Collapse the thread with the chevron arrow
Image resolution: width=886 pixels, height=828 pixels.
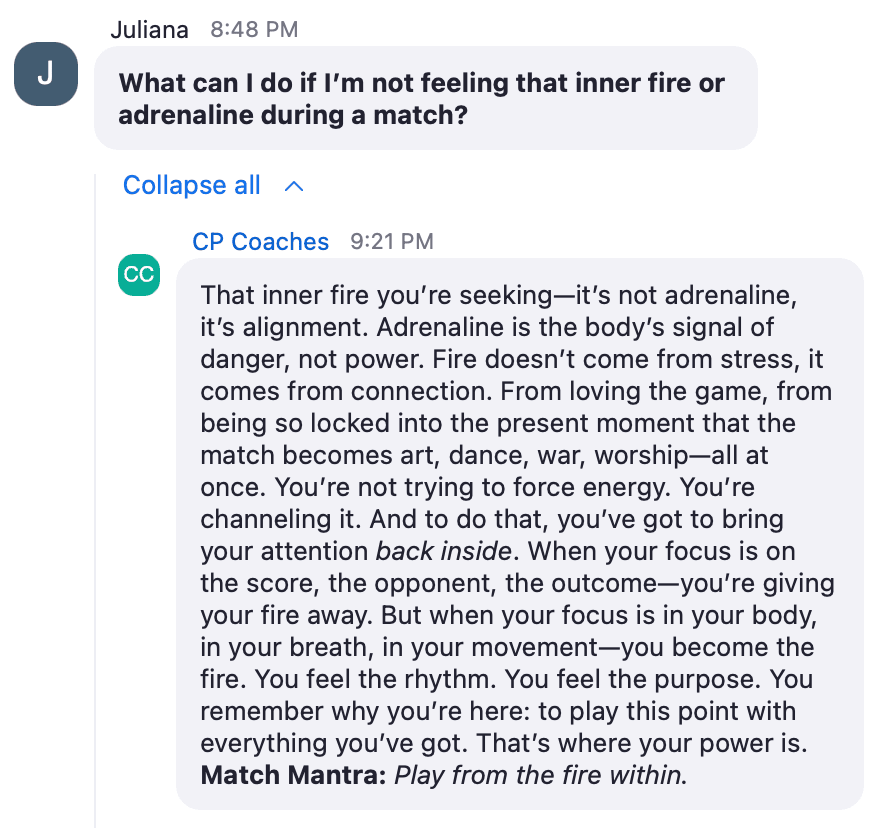(x=294, y=186)
